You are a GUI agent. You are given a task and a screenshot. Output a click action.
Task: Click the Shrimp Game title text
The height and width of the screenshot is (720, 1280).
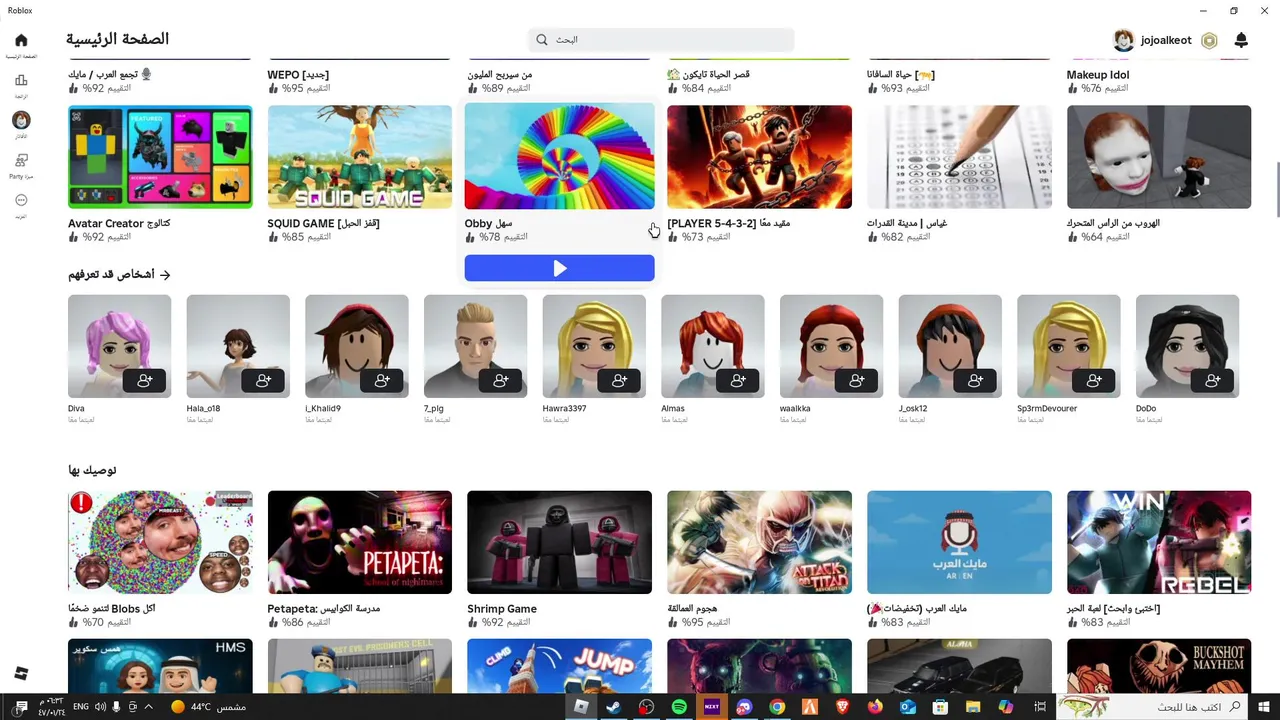tap(502, 609)
